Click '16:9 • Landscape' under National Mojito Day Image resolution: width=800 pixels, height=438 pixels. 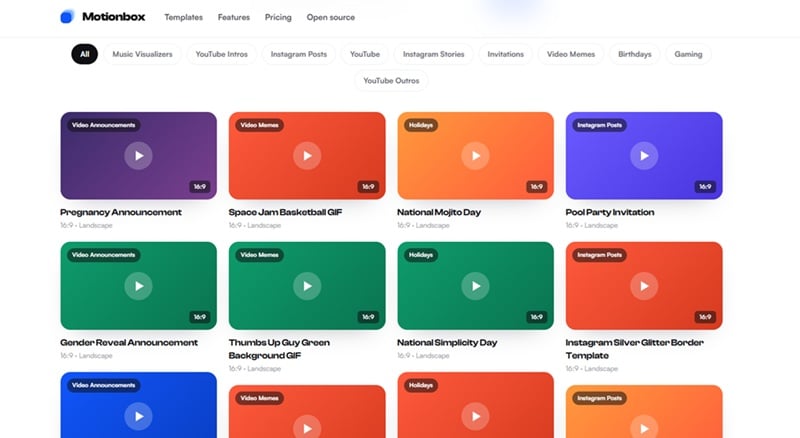coord(423,226)
